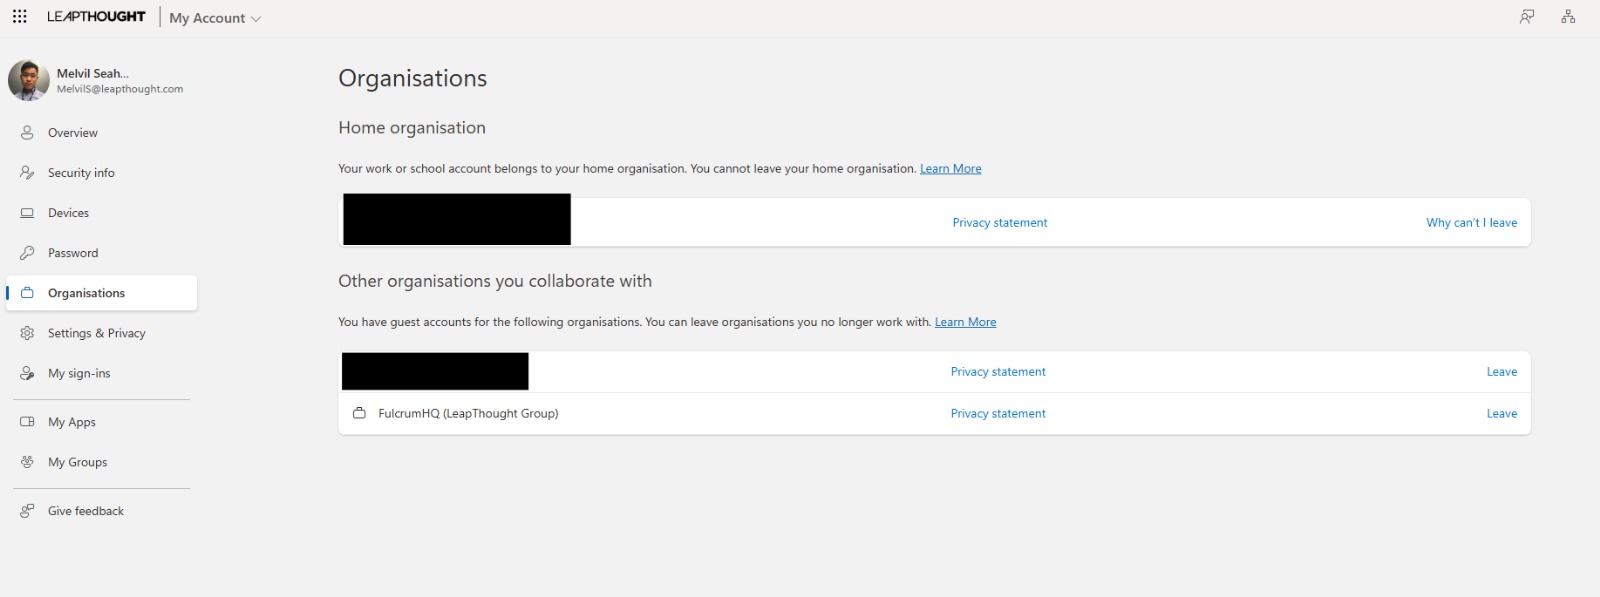Click the My Apps icon

tap(27, 422)
